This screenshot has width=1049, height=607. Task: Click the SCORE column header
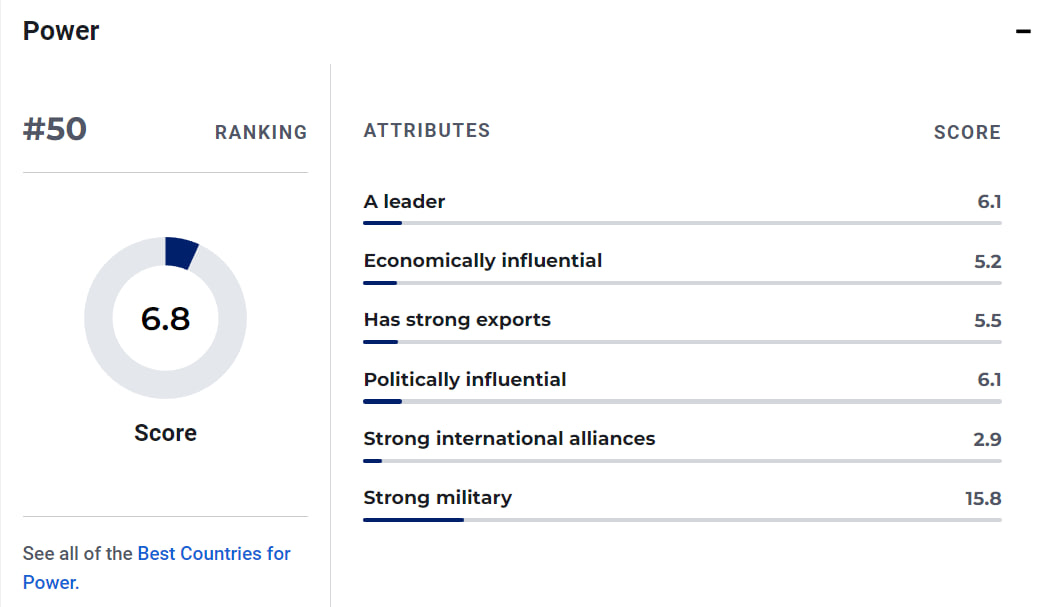point(967,132)
